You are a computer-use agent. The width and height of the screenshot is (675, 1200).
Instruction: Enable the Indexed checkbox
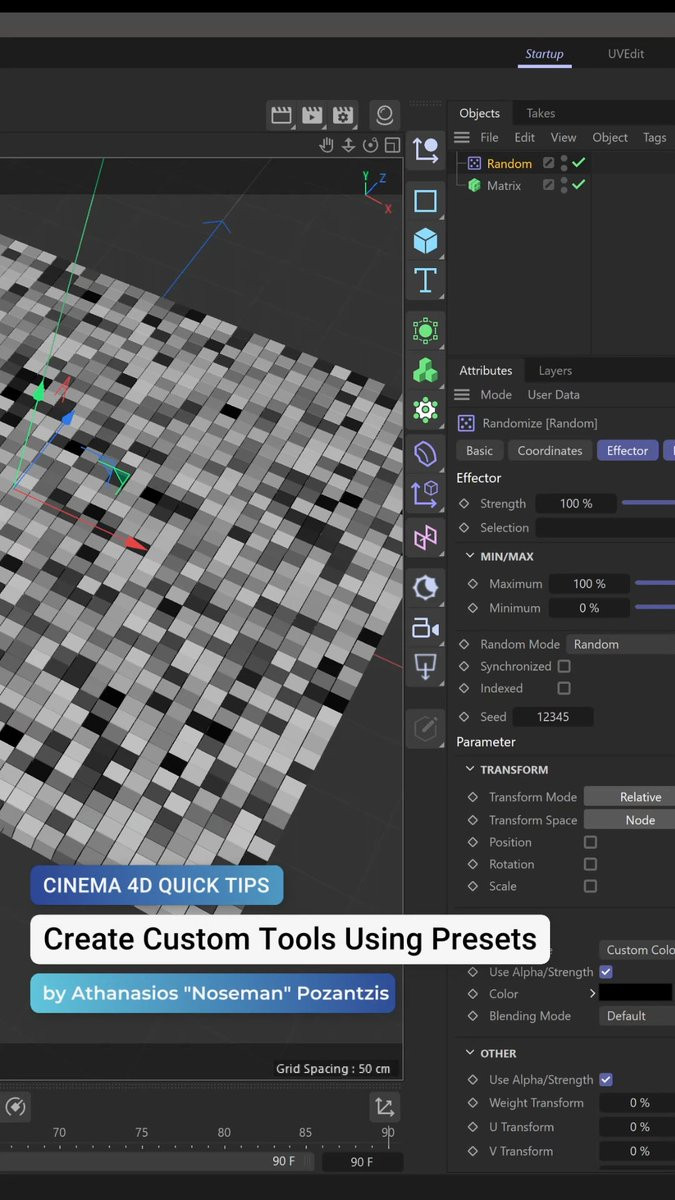[x=564, y=688]
